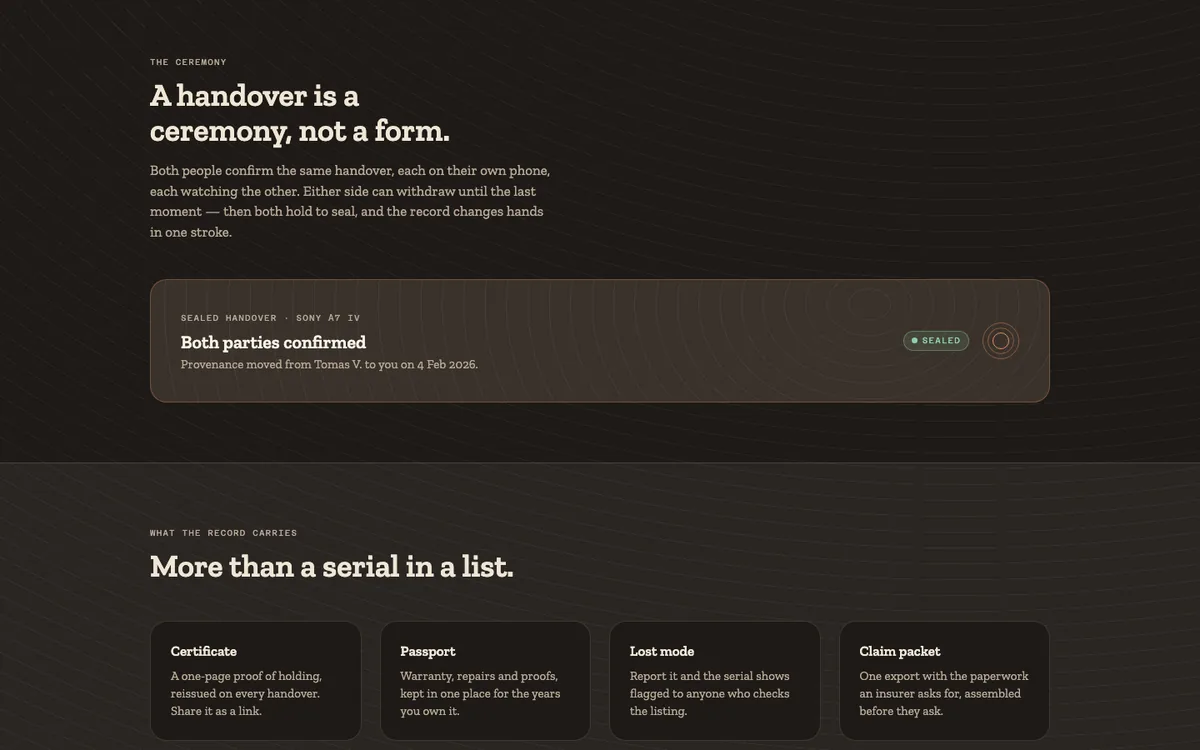This screenshot has height=750, width=1200.
Task: Select the Claim packet card title
Action: [x=900, y=651]
